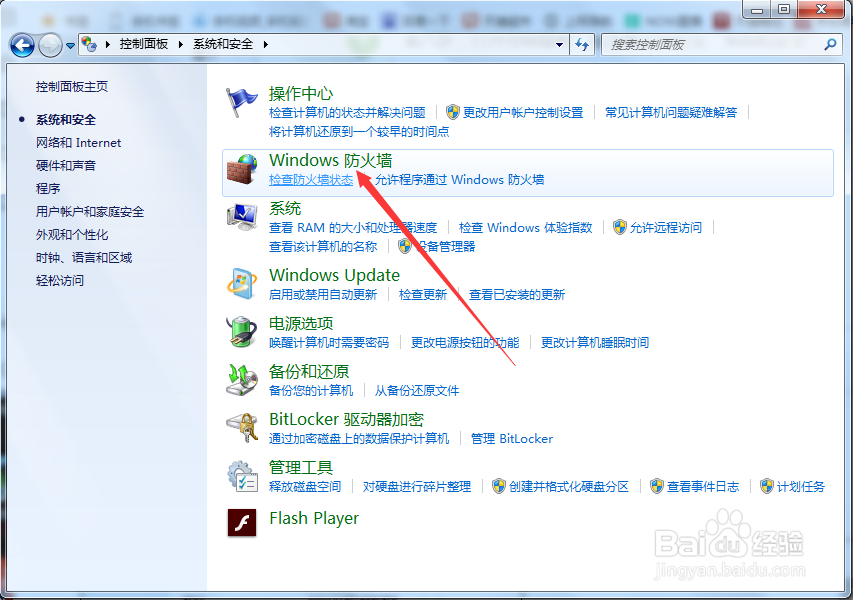Click the search magnifier icon

[x=830, y=45]
